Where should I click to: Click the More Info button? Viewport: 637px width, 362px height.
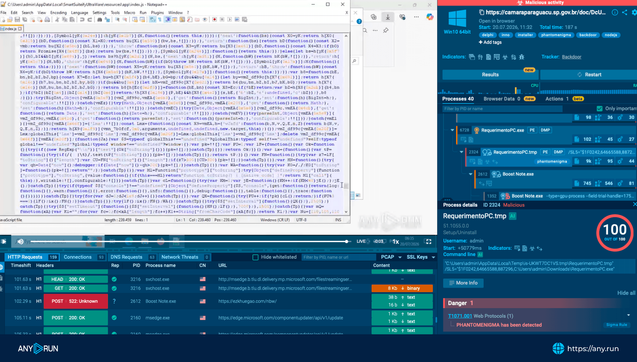[x=463, y=283]
